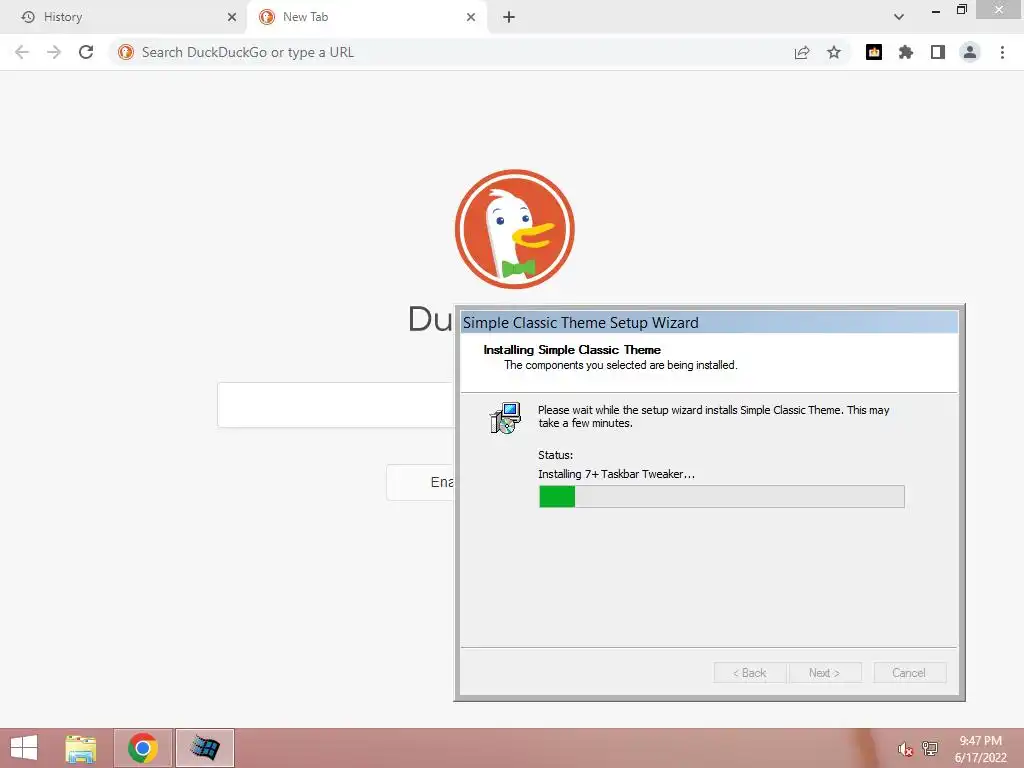The height and width of the screenshot is (768, 1024).
Task: Click the DuckDuckGo icon in address bar
Action: click(126, 52)
